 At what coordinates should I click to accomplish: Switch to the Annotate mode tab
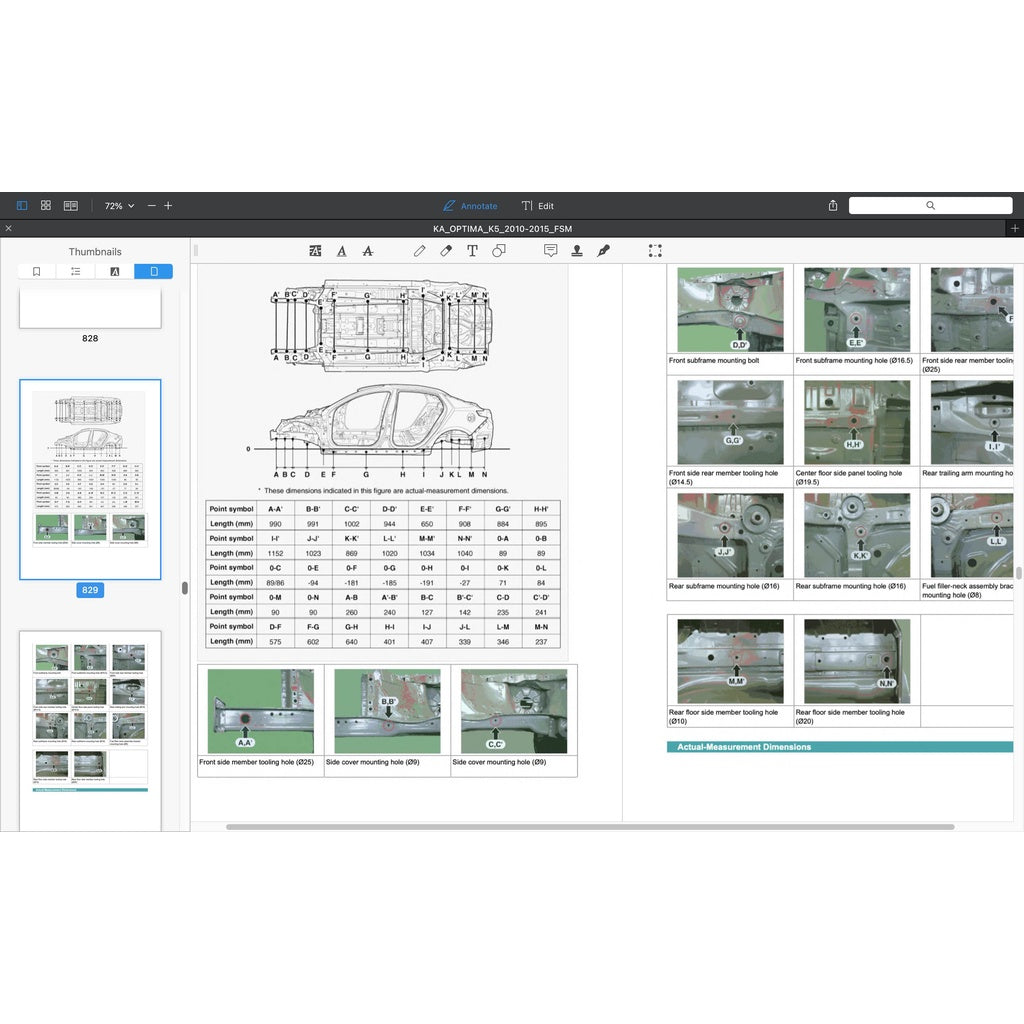coord(469,206)
